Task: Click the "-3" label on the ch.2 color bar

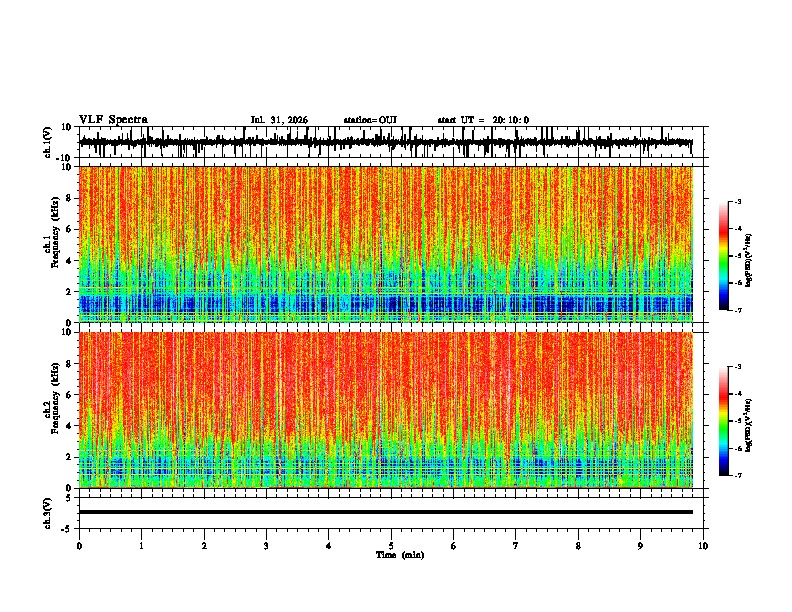Action: click(737, 367)
